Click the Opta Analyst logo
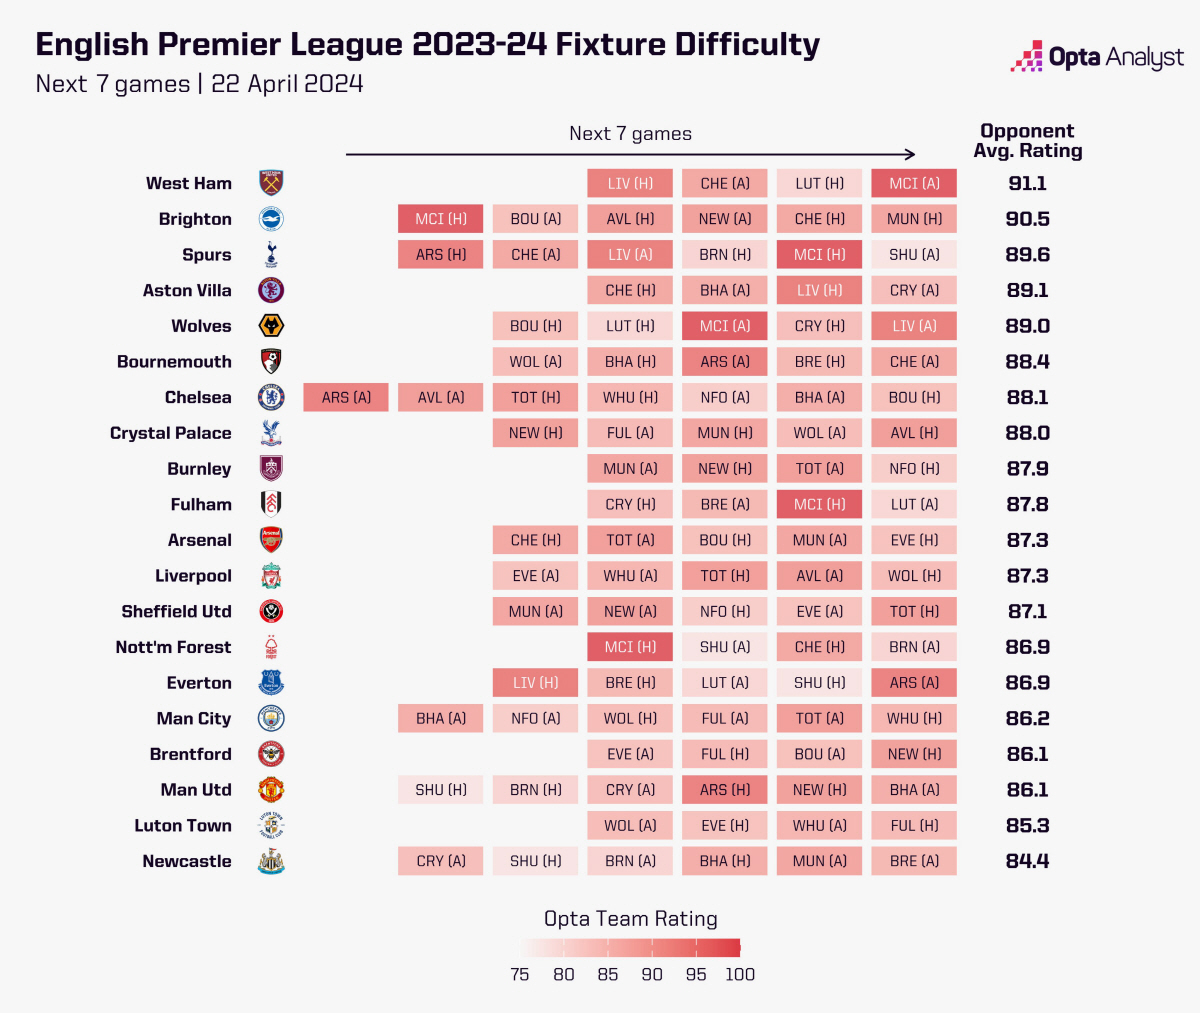Image resolution: width=1200 pixels, height=1013 pixels. (x=1097, y=57)
